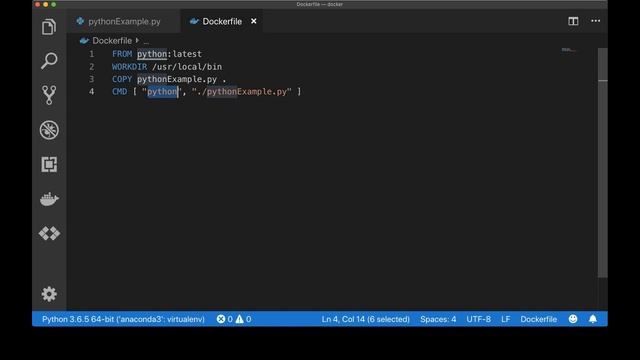Close the Dockerfile tab

click(253, 21)
